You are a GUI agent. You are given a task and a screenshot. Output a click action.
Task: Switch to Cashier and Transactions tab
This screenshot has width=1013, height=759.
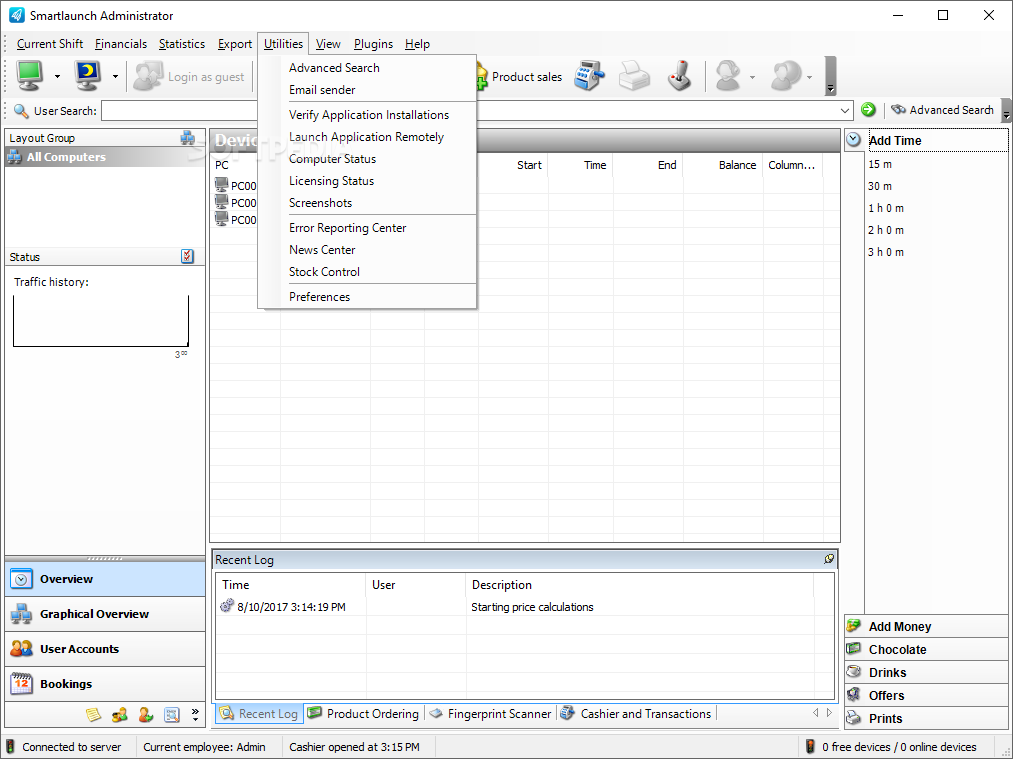(x=636, y=714)
